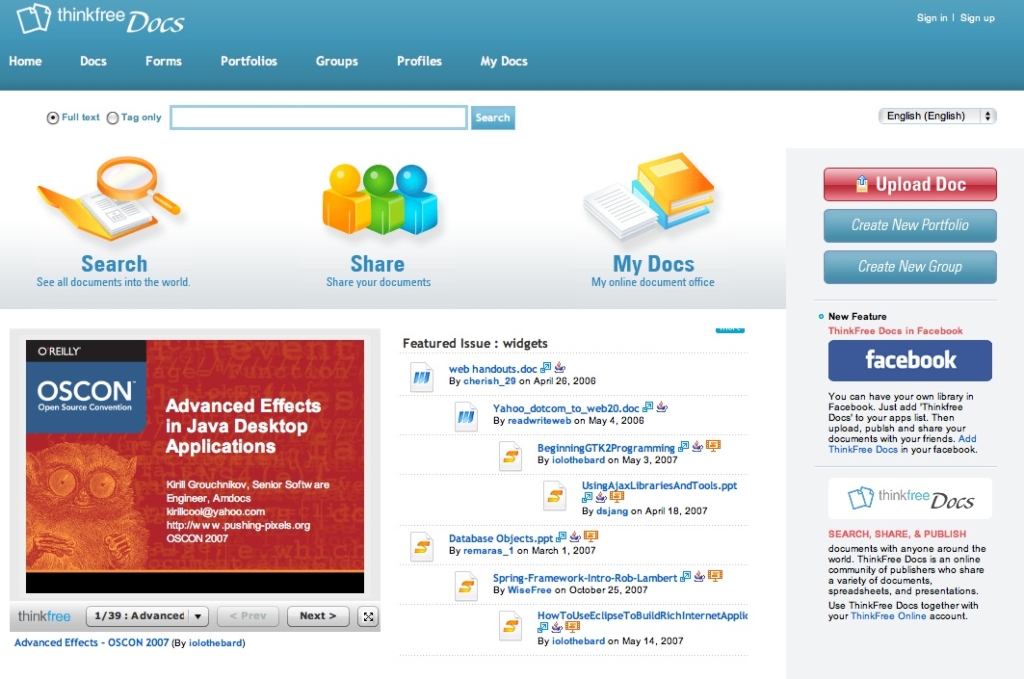
Task: Select the Tag only radio button
Action: click(112, 118)
